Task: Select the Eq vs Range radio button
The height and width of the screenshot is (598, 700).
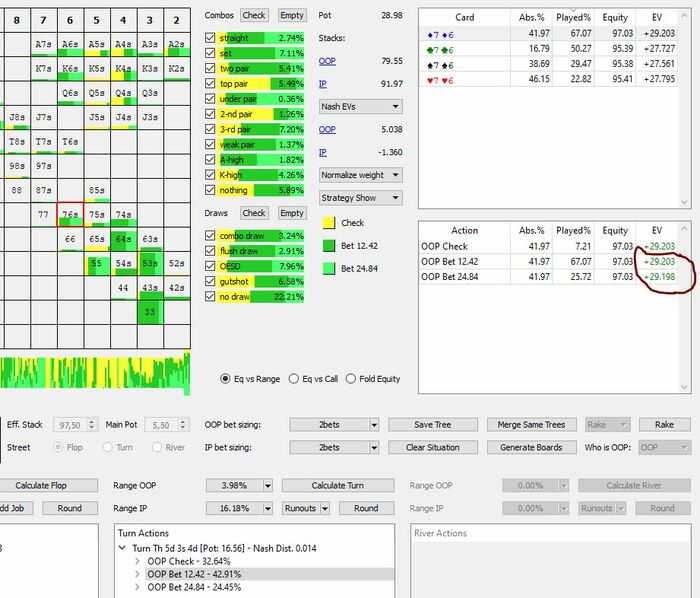Action: 225,378
